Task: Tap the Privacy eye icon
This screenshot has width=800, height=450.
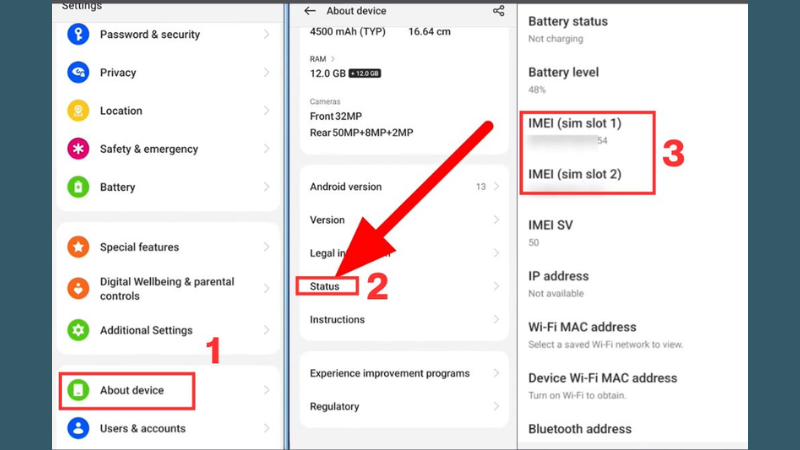Action: point(78,72)
